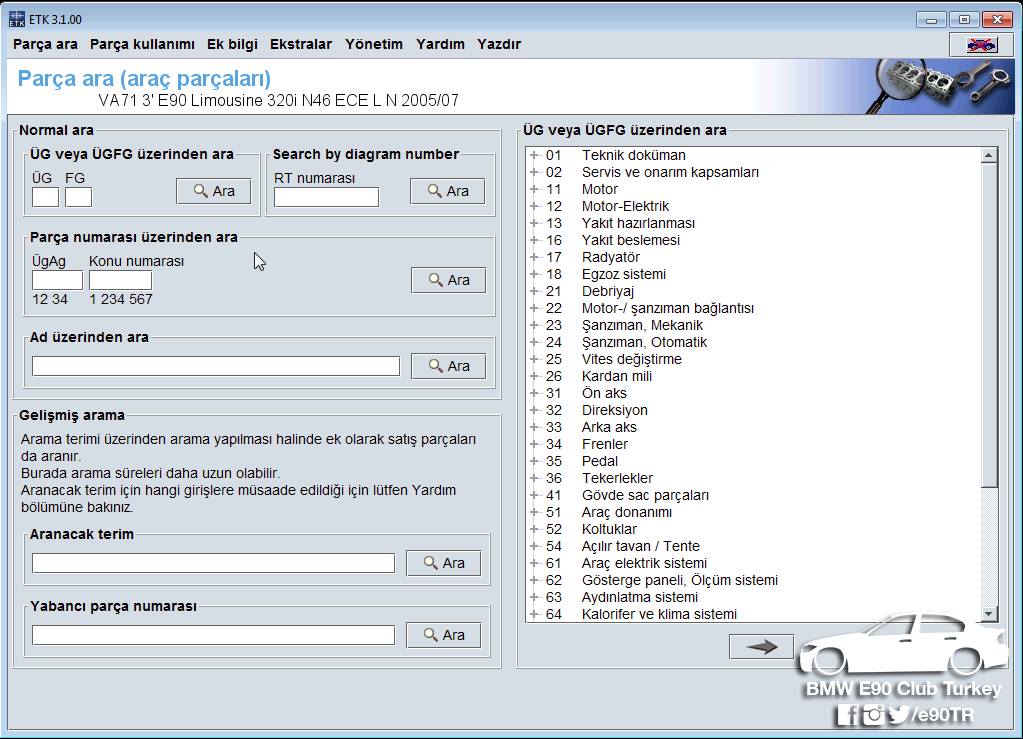Click Ara button for Yabancı parça numarası
The image size is (1023, 739).
coord(444,635)
